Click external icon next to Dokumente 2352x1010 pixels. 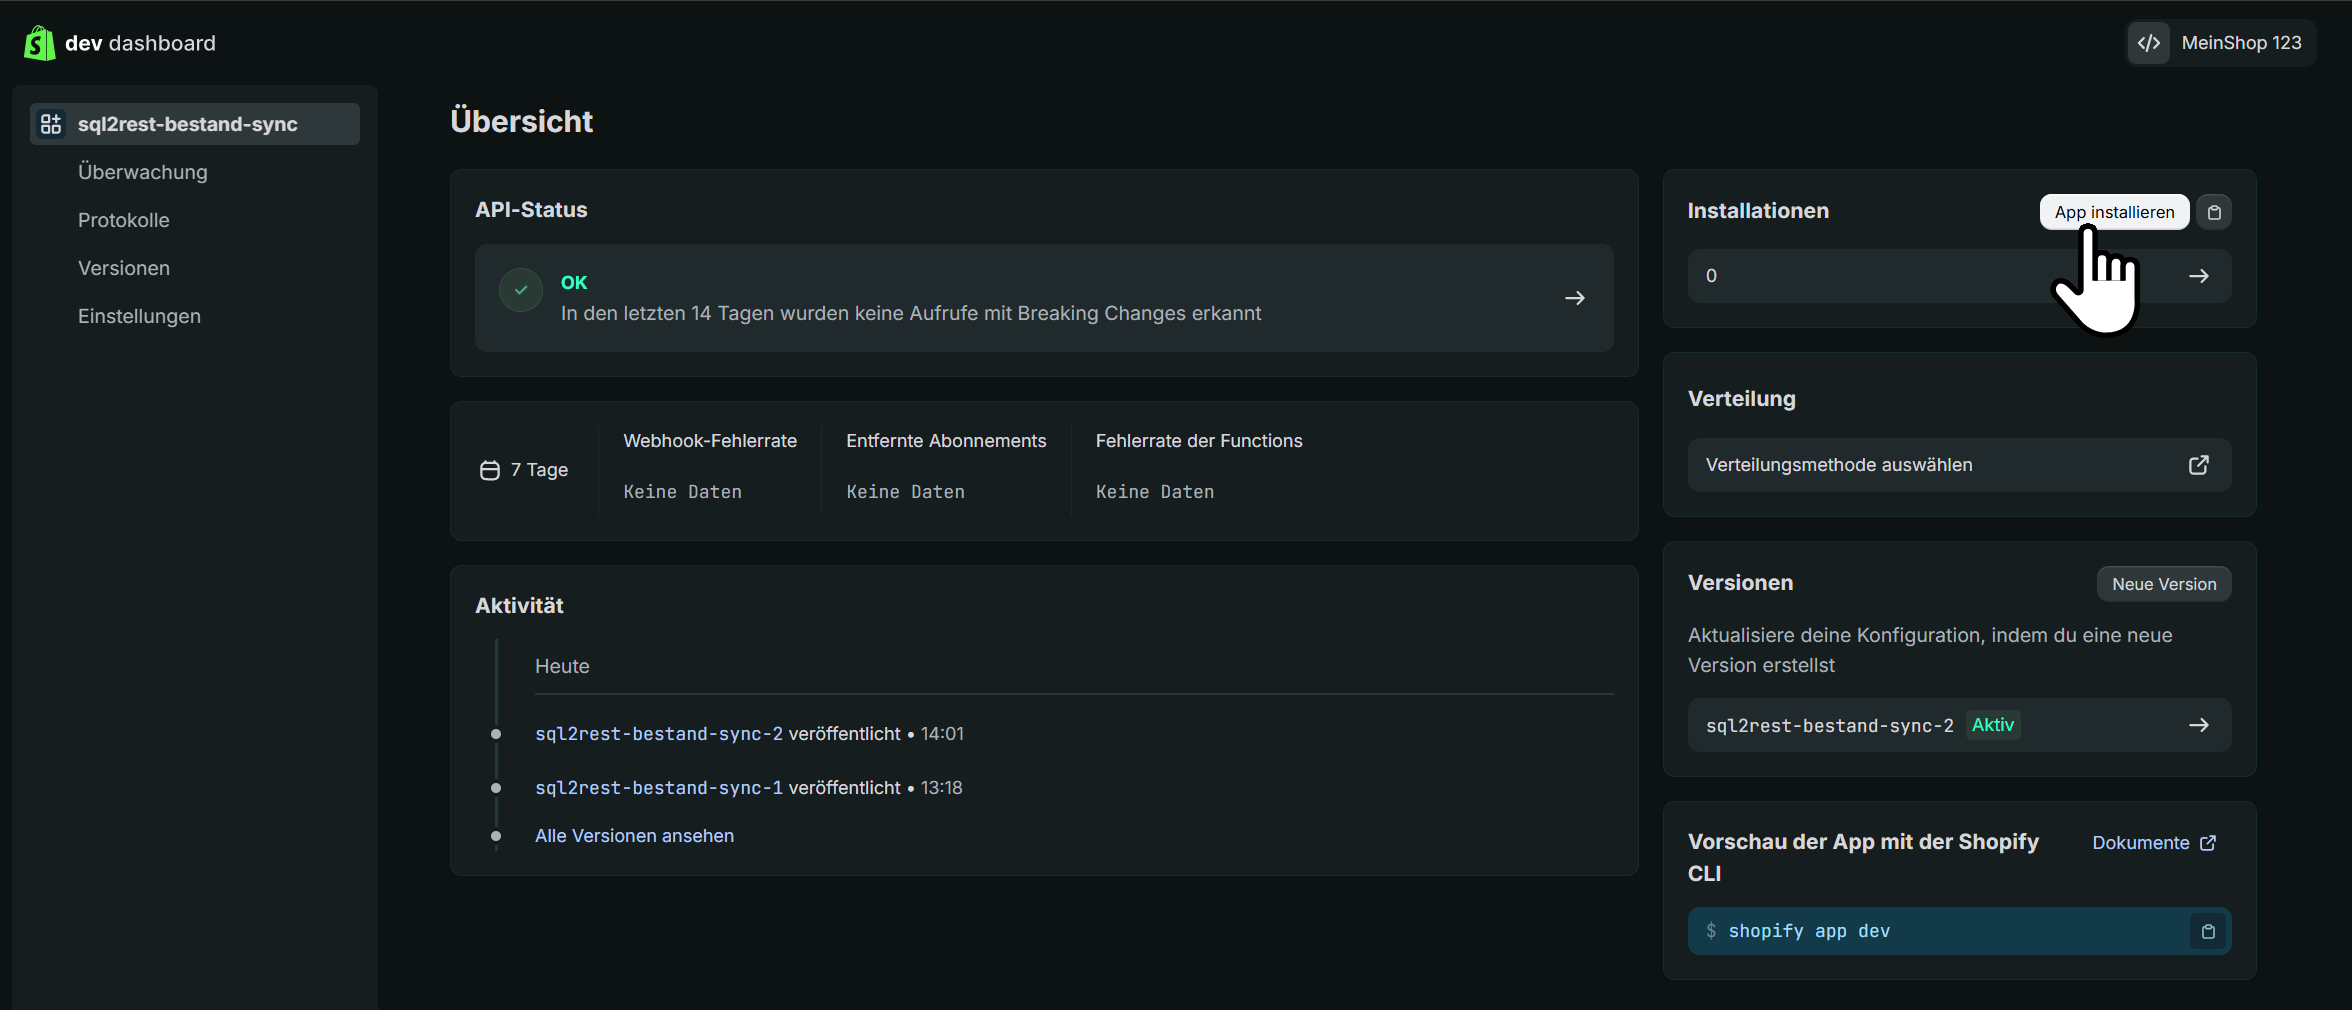pos(2208,843)
